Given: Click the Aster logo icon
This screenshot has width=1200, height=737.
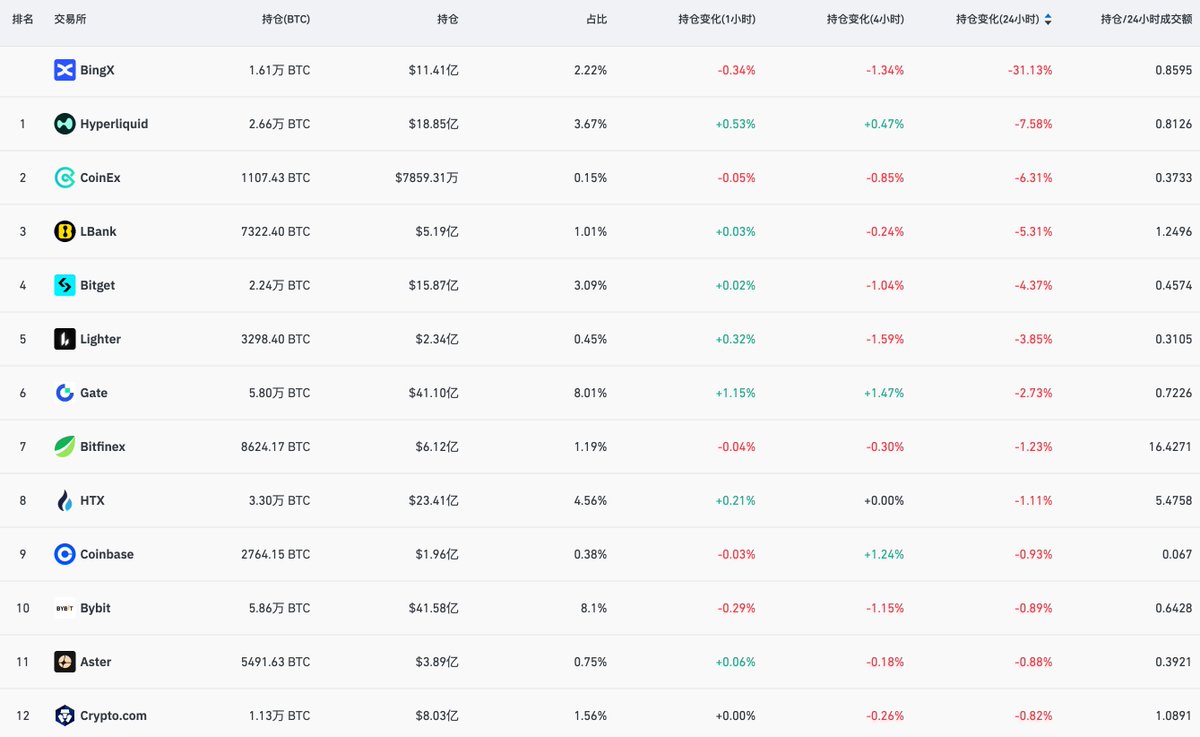Looking at the screenshot, I should pyautogui.click(x=65, y=662).
